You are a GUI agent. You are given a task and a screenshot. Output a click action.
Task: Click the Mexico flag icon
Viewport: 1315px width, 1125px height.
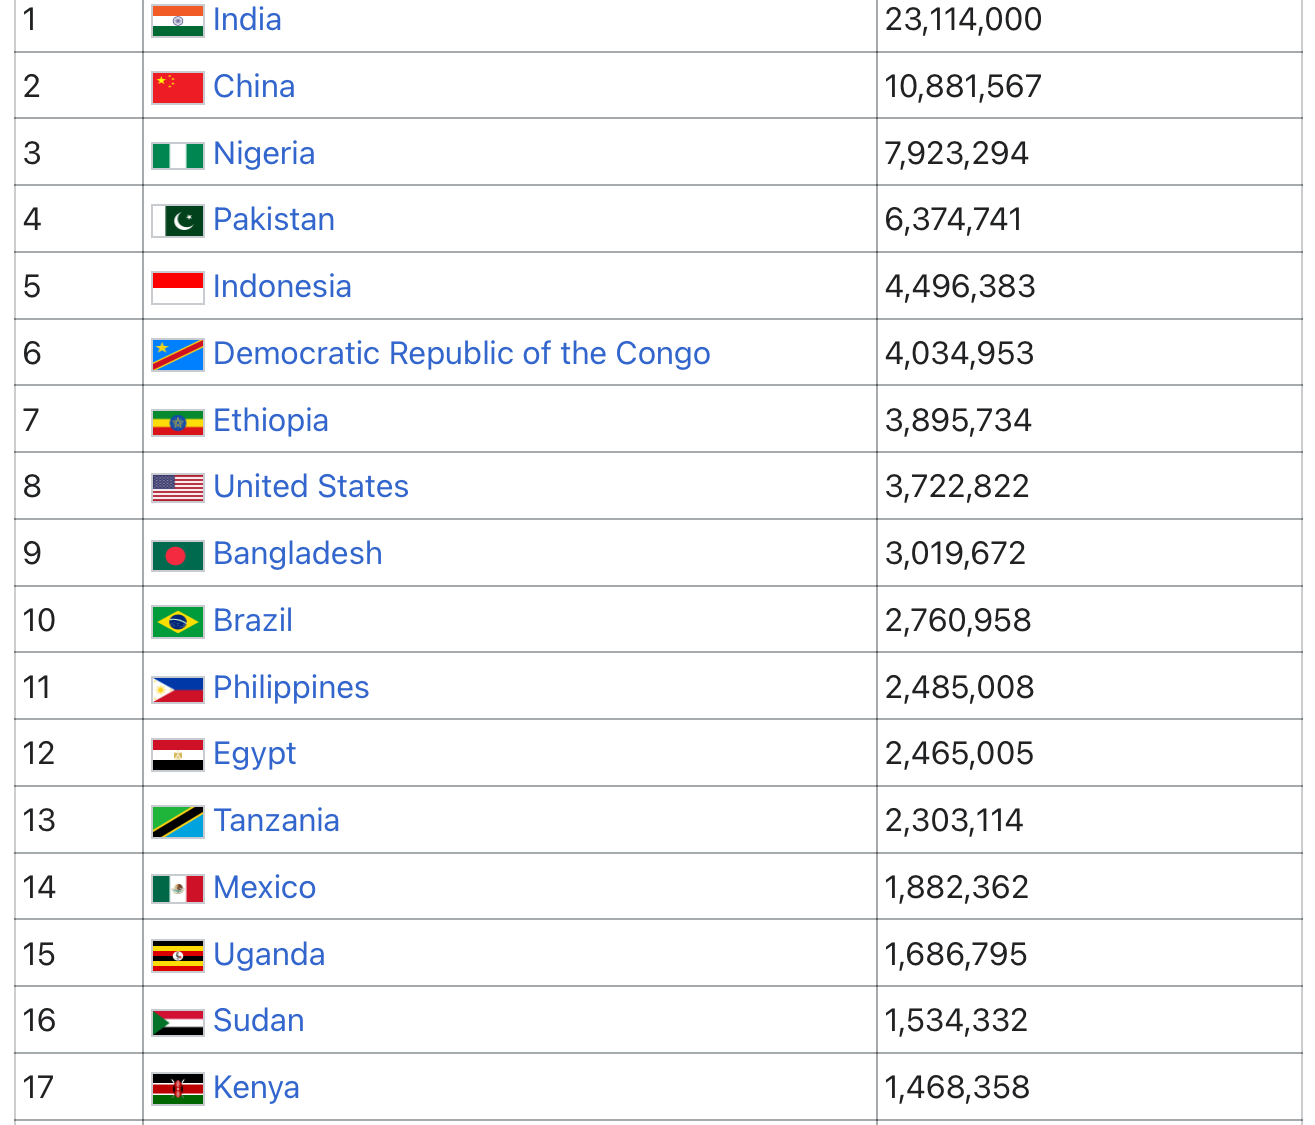[x=178, y=888]
